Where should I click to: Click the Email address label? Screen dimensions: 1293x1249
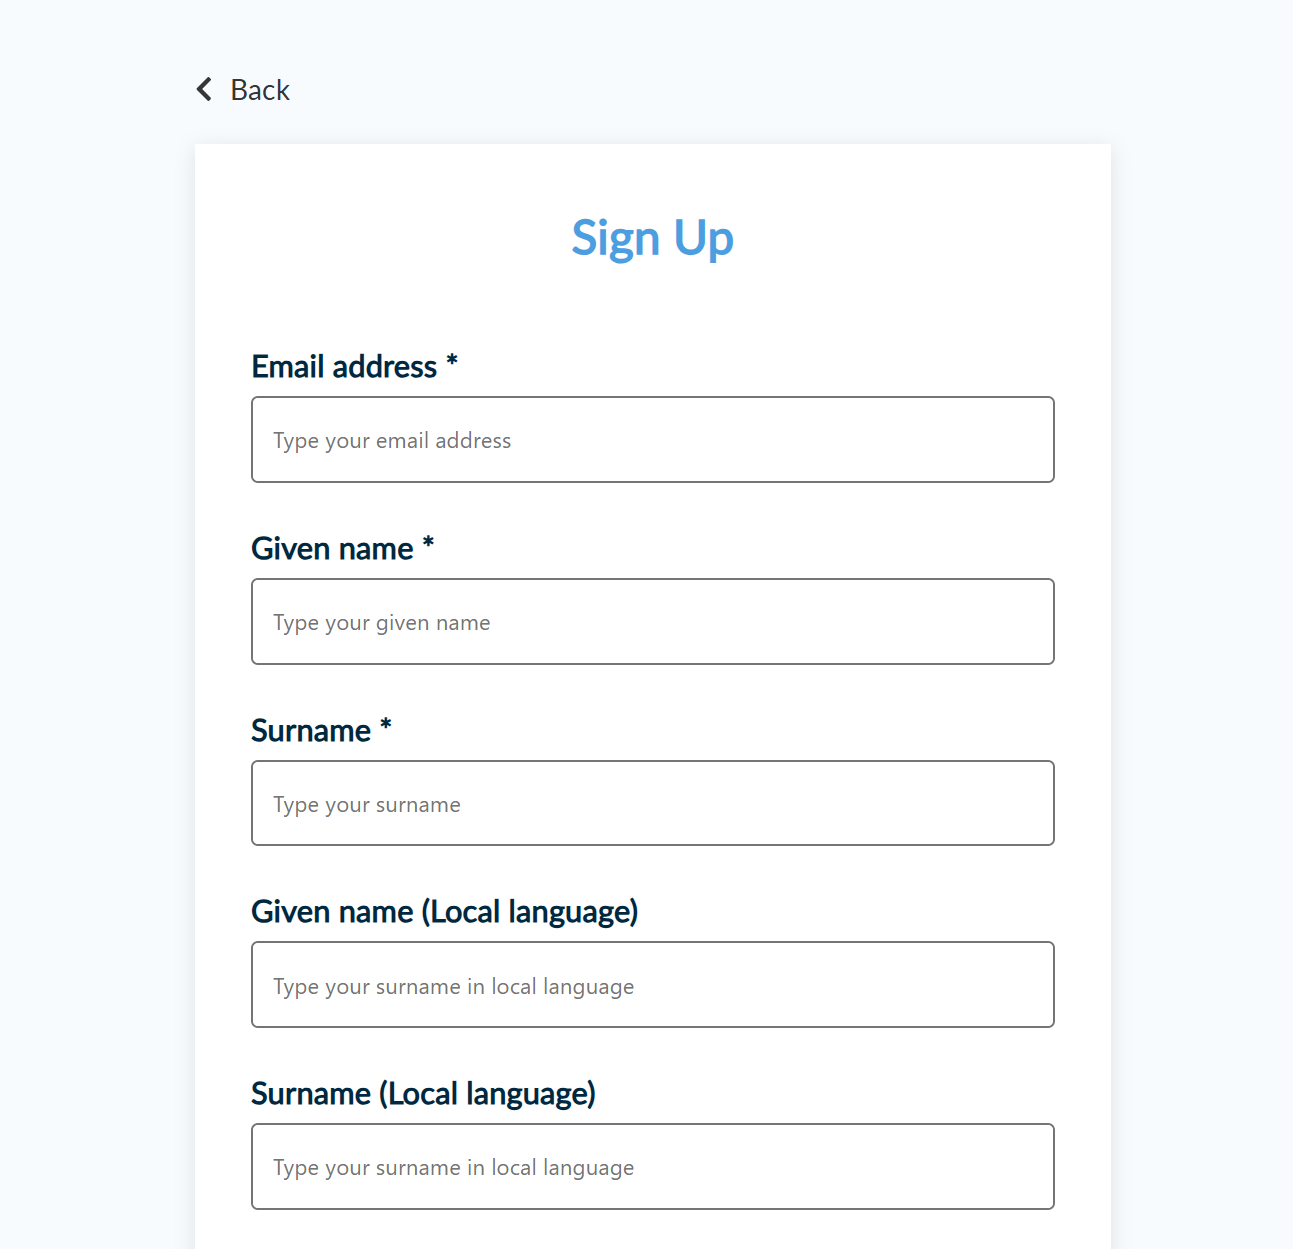tap(345, 367)
